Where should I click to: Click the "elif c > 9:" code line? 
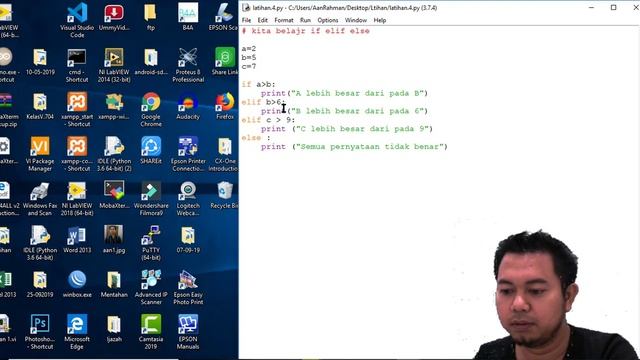(268, 120)
